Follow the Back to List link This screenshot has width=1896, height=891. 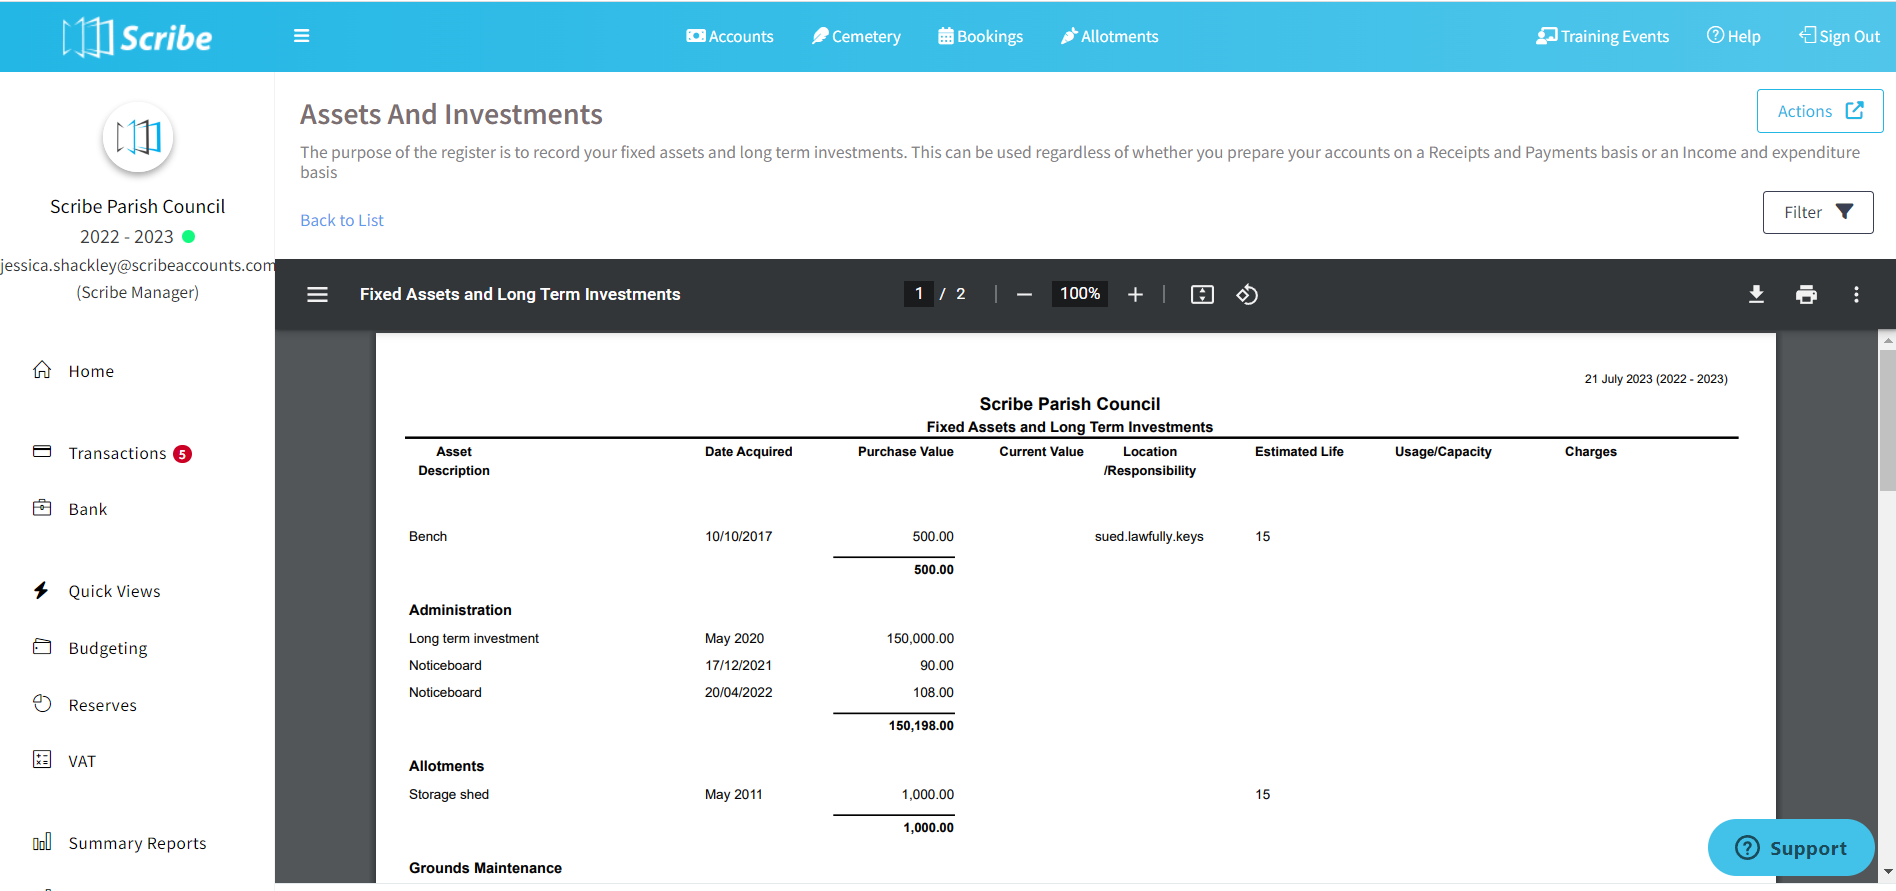tap(342, 220)
